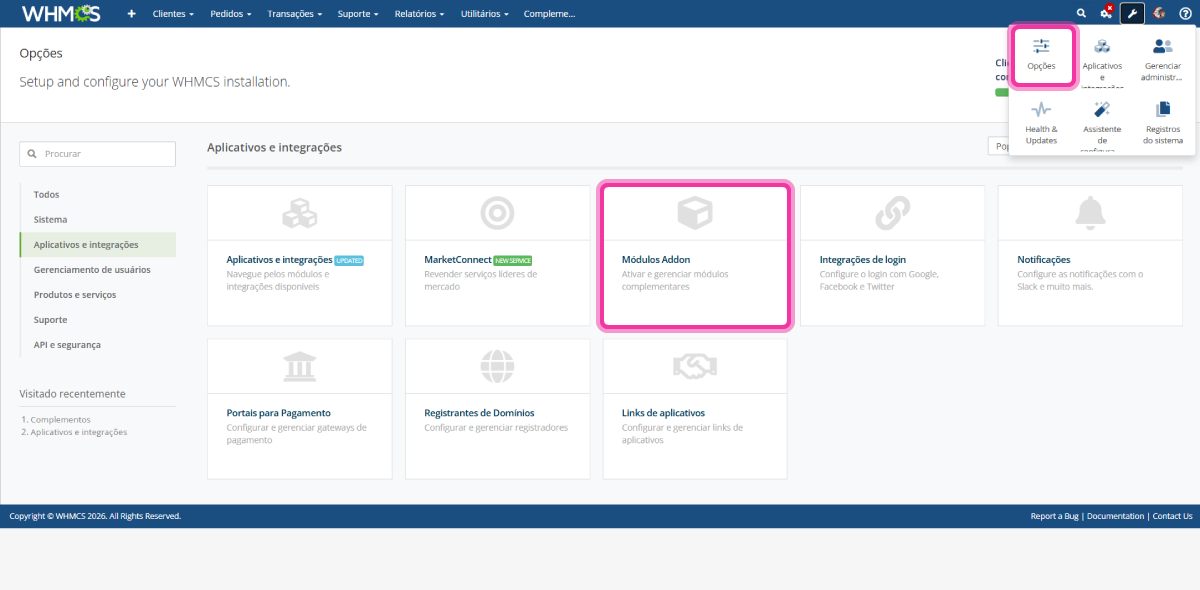Open the gears alert icon with red badge
Screen dimensions: 1200x590
[1107, 13]
